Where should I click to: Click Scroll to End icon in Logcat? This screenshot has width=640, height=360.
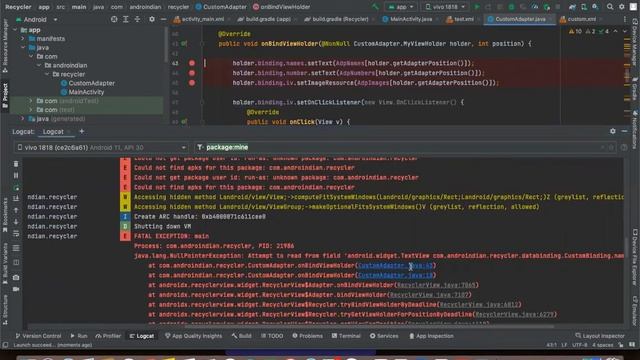click(x=16, y=198)
